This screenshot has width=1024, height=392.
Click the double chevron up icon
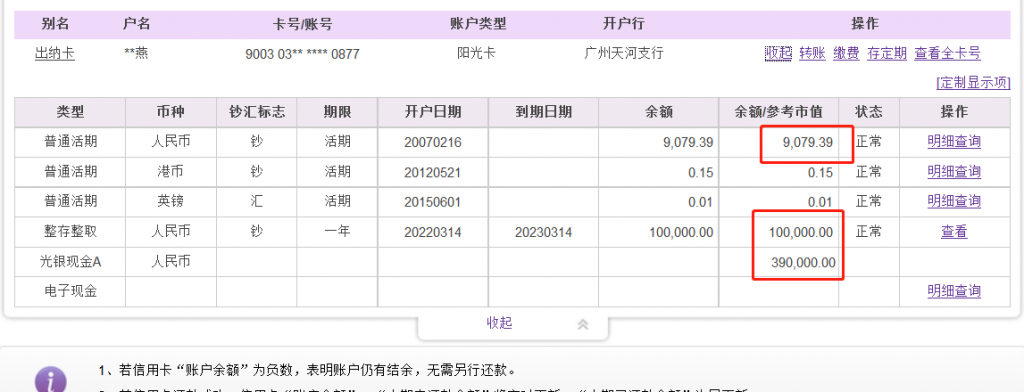coord(583,324)
